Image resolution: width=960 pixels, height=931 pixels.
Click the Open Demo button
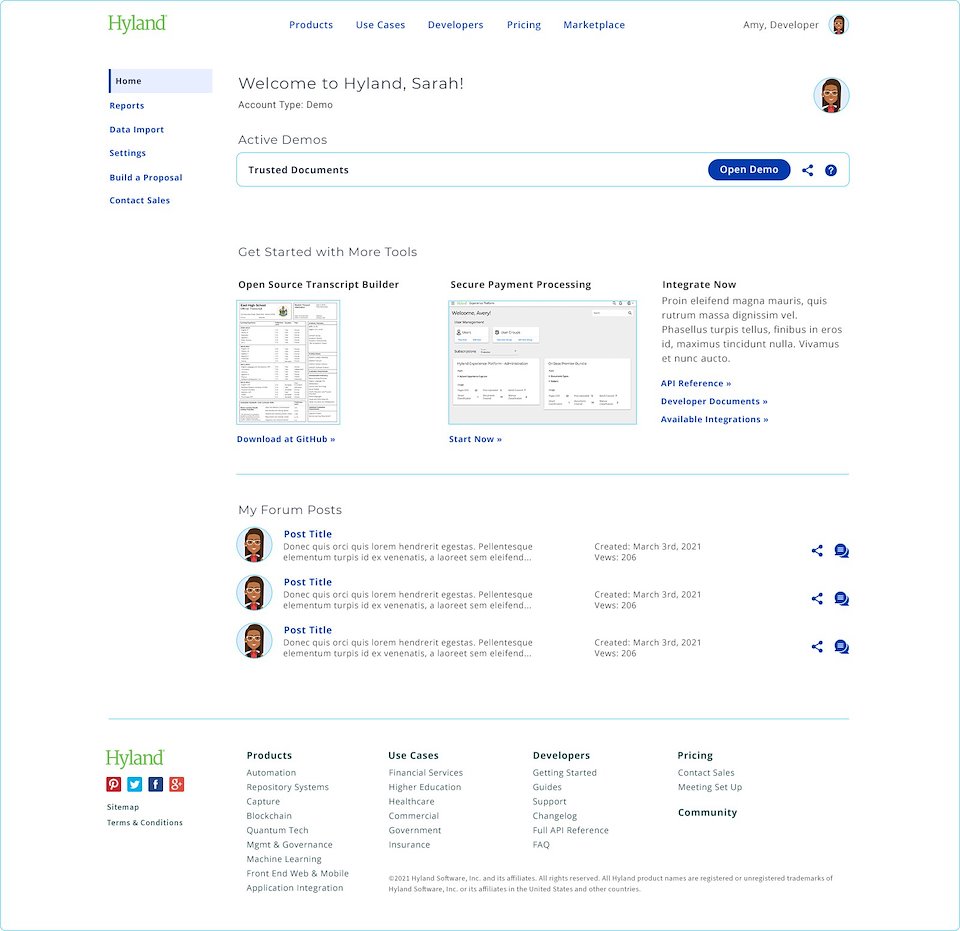[x=749, y=170]
